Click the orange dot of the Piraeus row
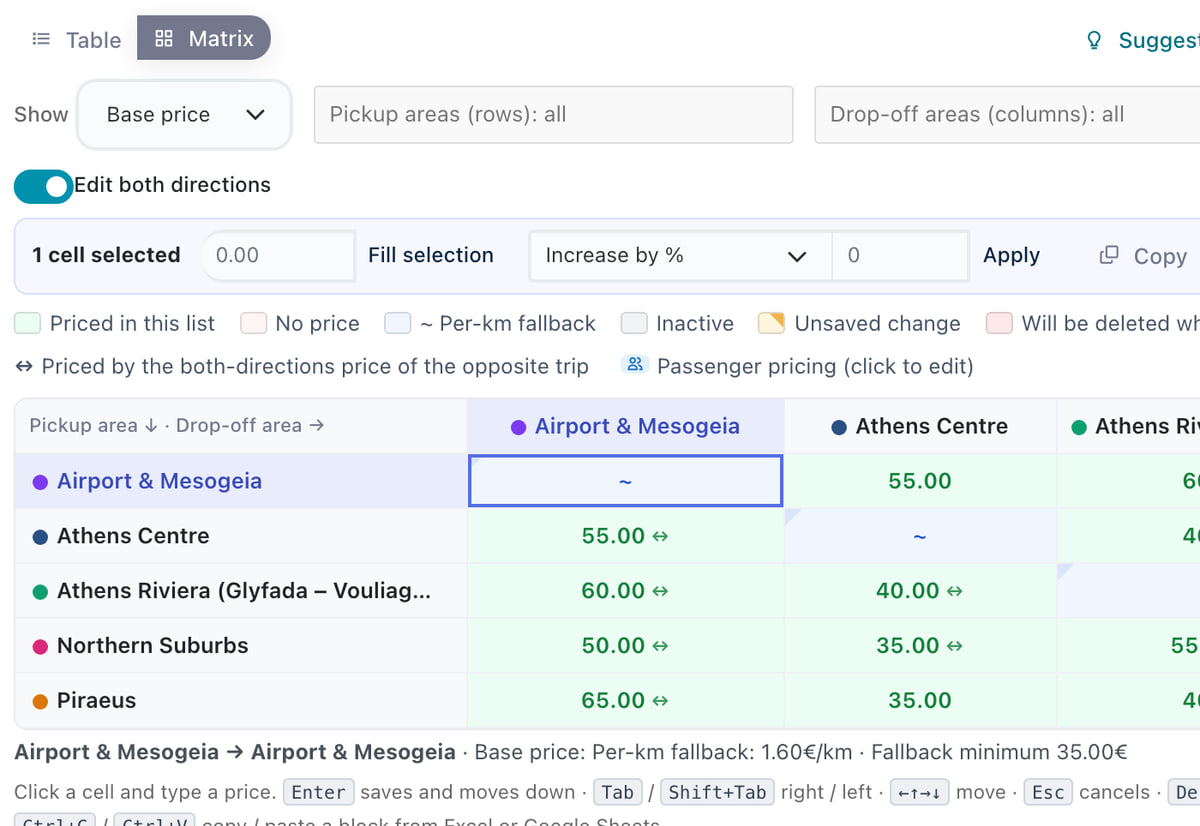 tap(40, 701)
